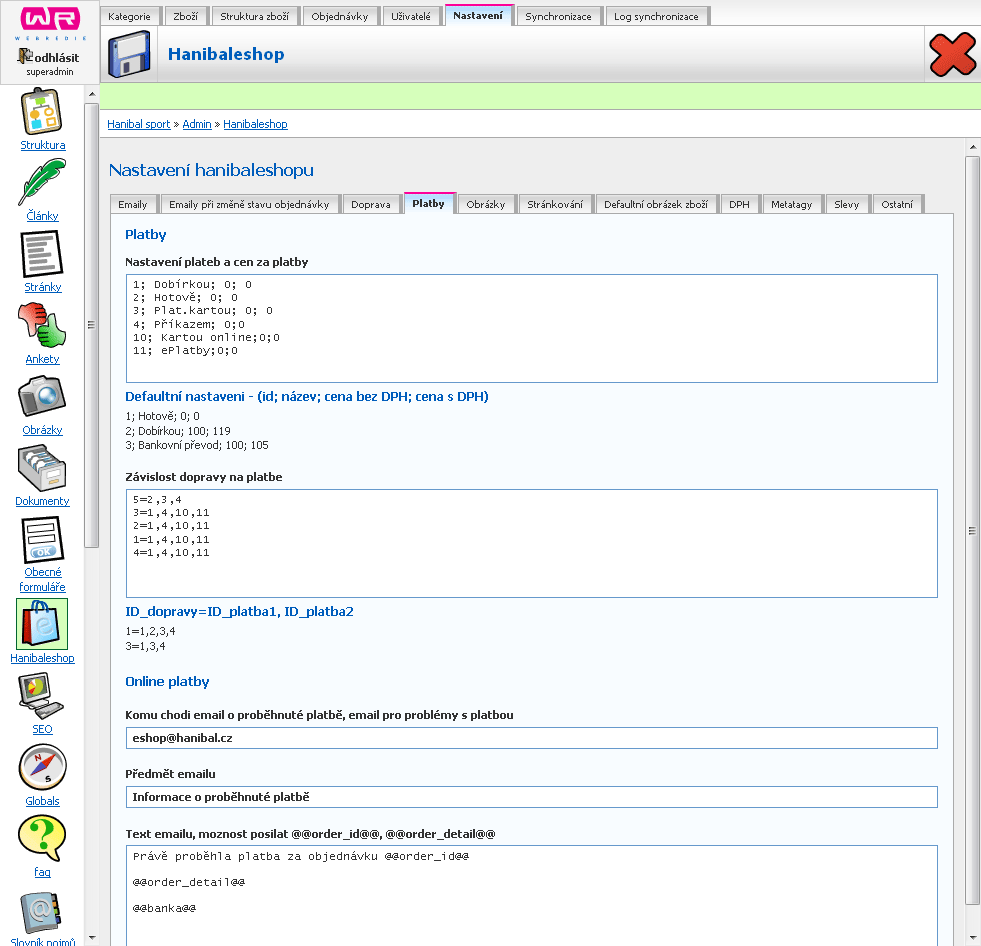Click the Předmět emailu input field

tap(532, 796)
